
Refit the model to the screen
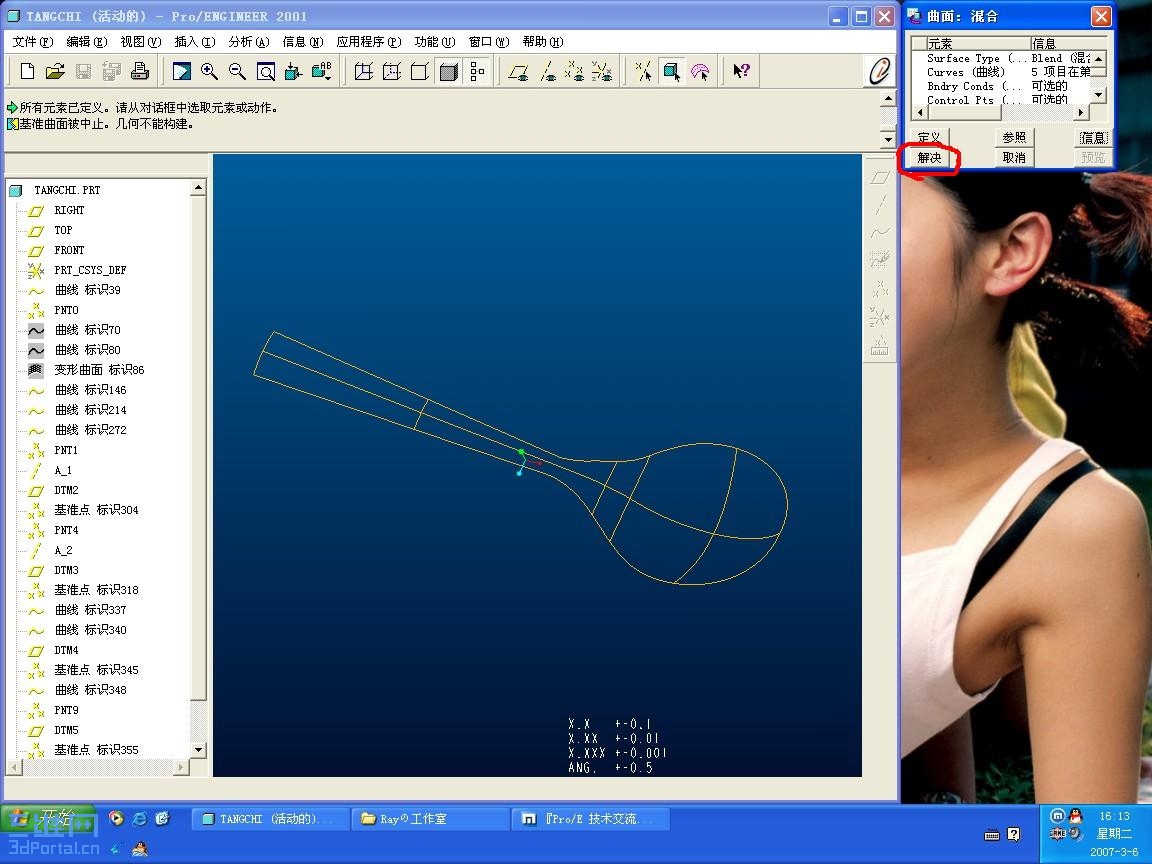tap(265, 71)
